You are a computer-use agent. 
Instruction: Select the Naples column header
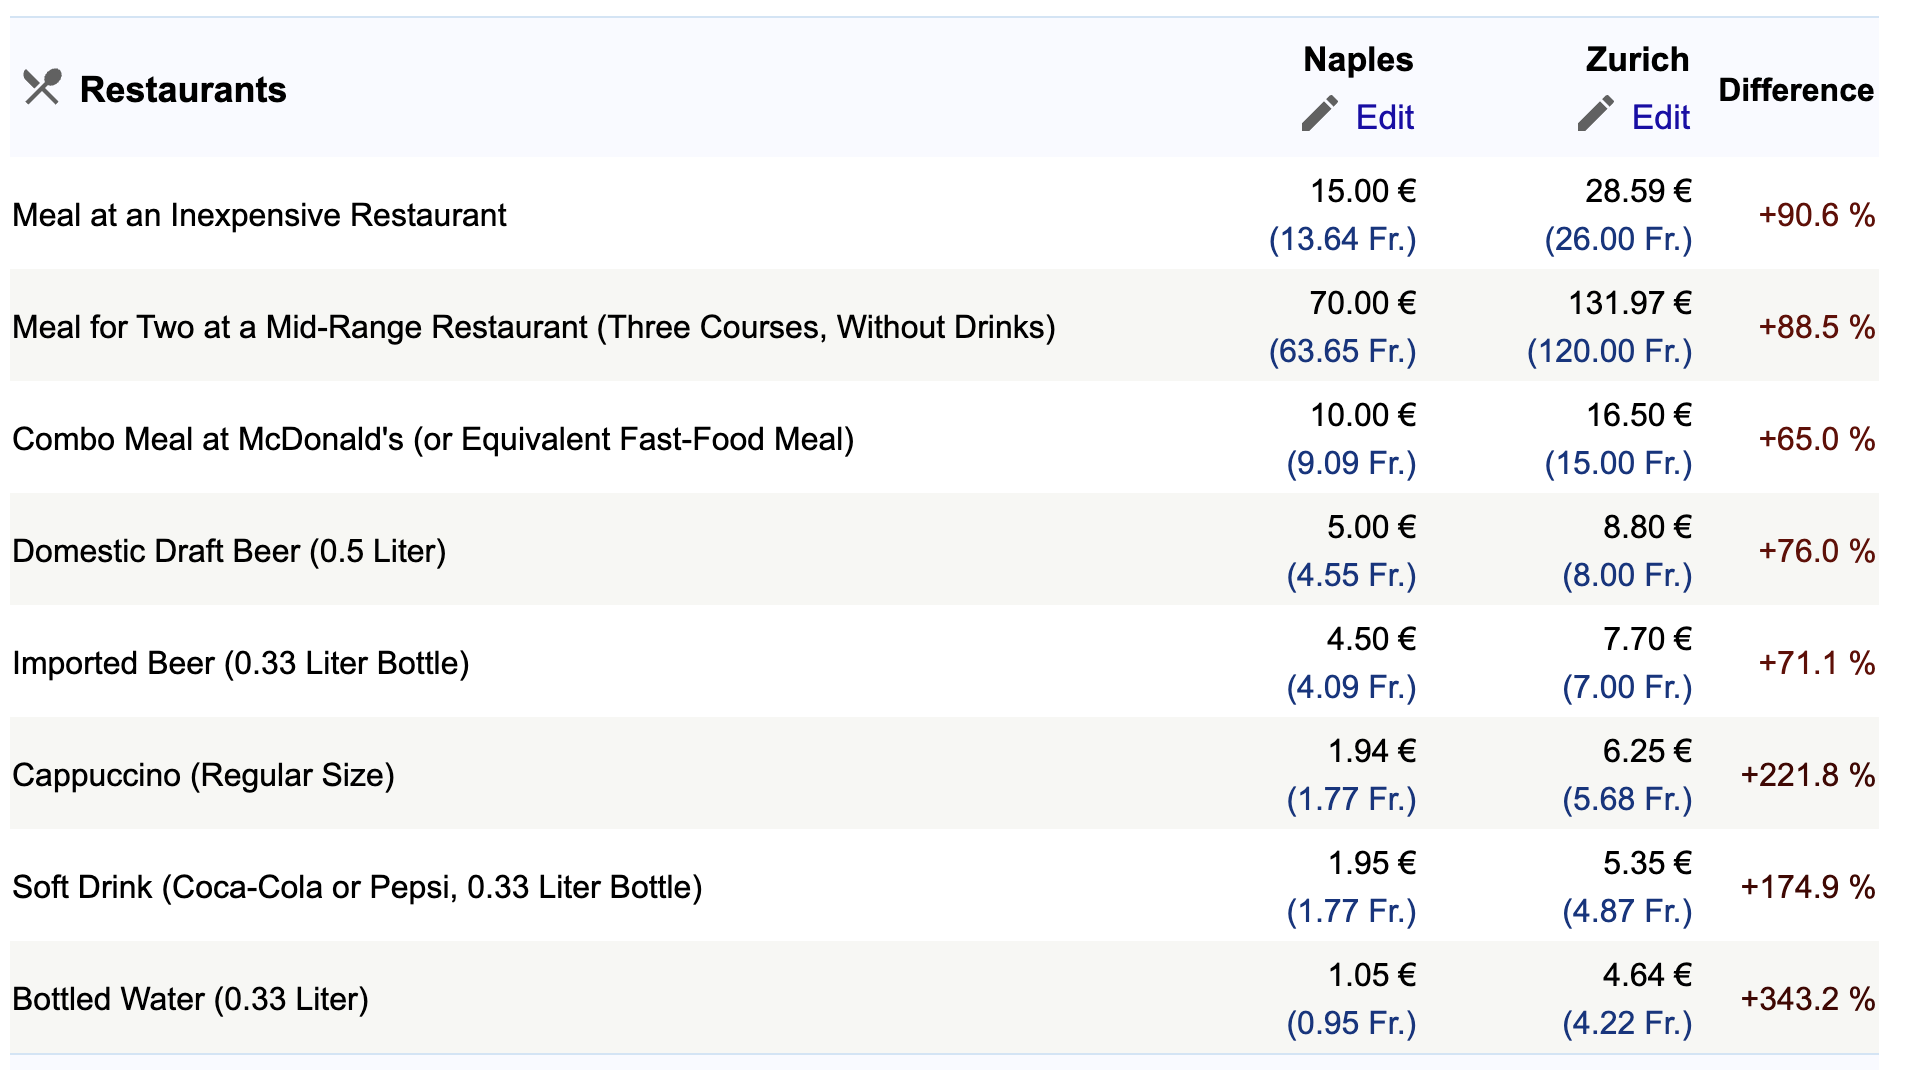(x=1357, y=59)
